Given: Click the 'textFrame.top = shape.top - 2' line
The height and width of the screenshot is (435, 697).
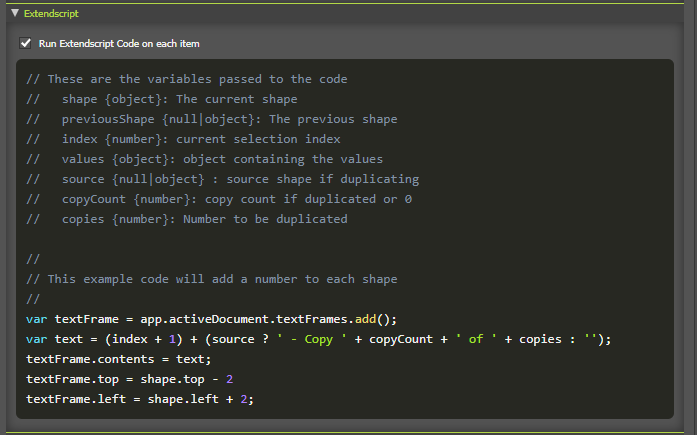Looking at the screenshot, I should click(128, 379).
